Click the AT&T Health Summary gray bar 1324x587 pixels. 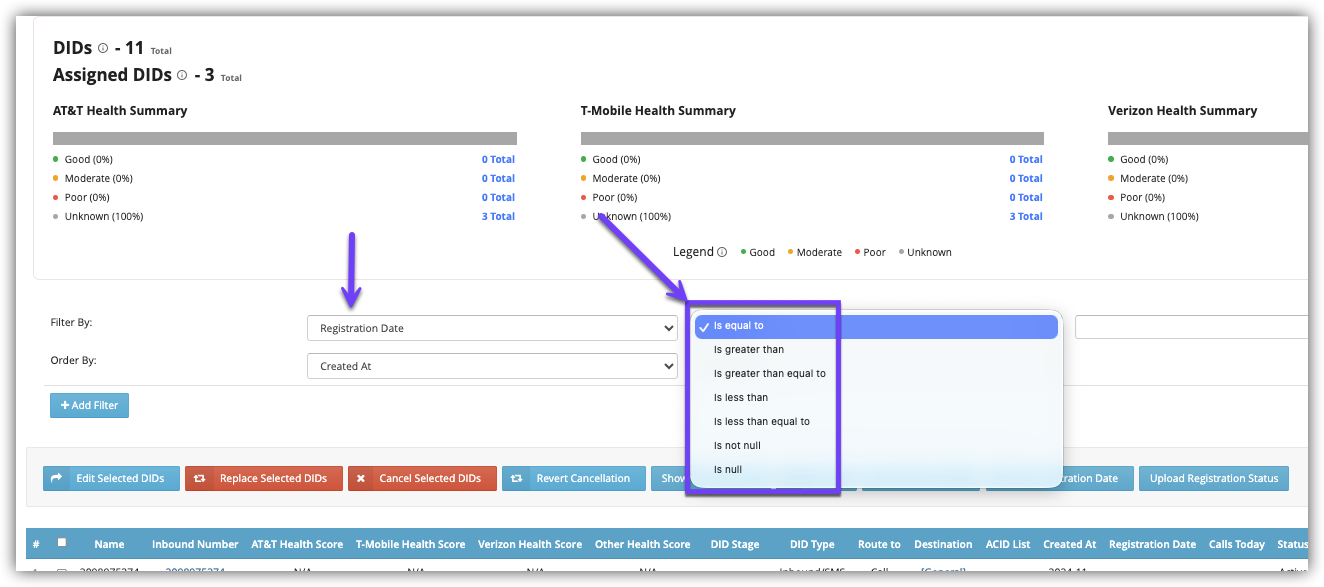[x=284, y=139]
